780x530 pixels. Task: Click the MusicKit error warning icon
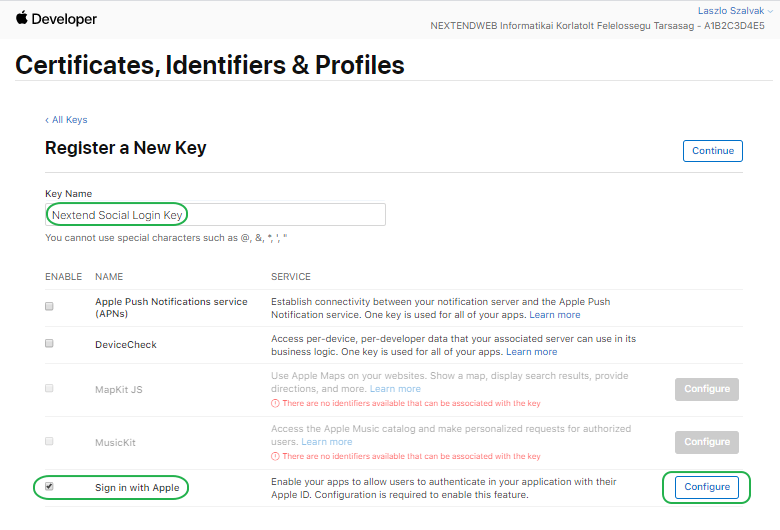275,456
